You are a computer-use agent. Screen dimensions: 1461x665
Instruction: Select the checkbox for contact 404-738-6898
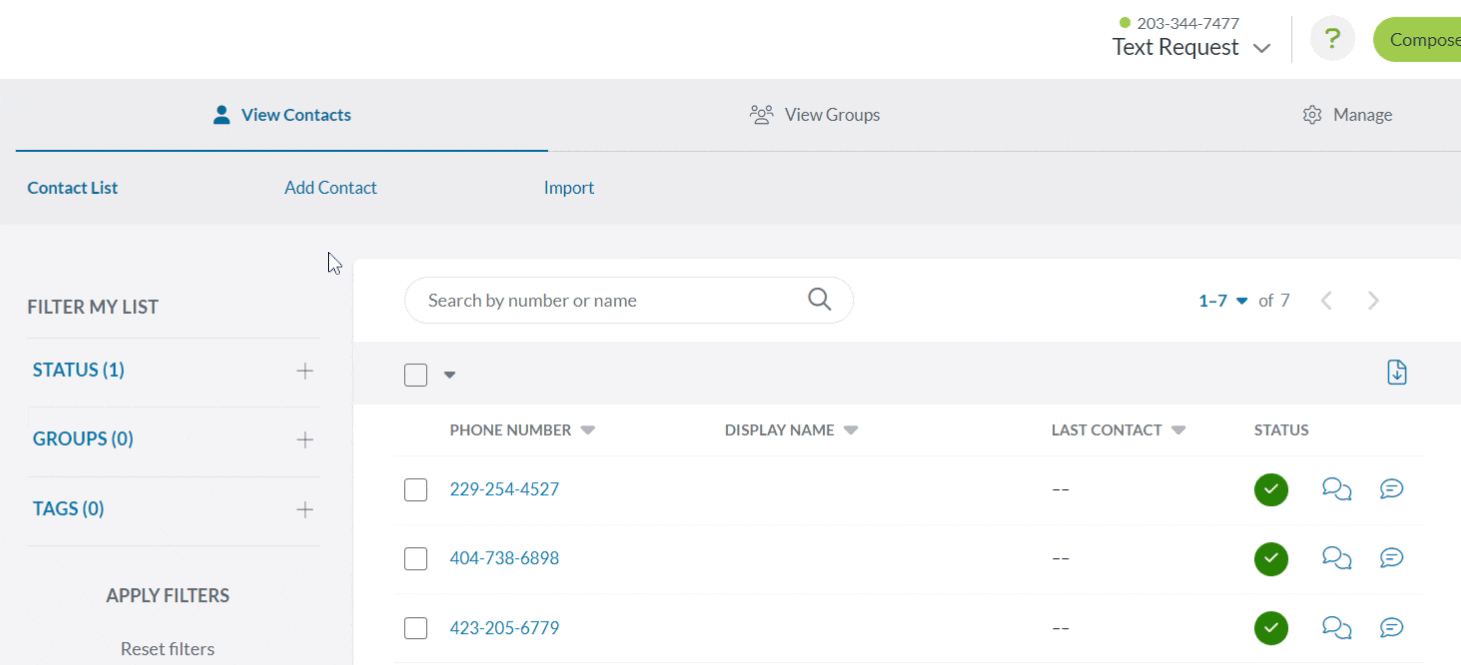[x=416, y=558]
